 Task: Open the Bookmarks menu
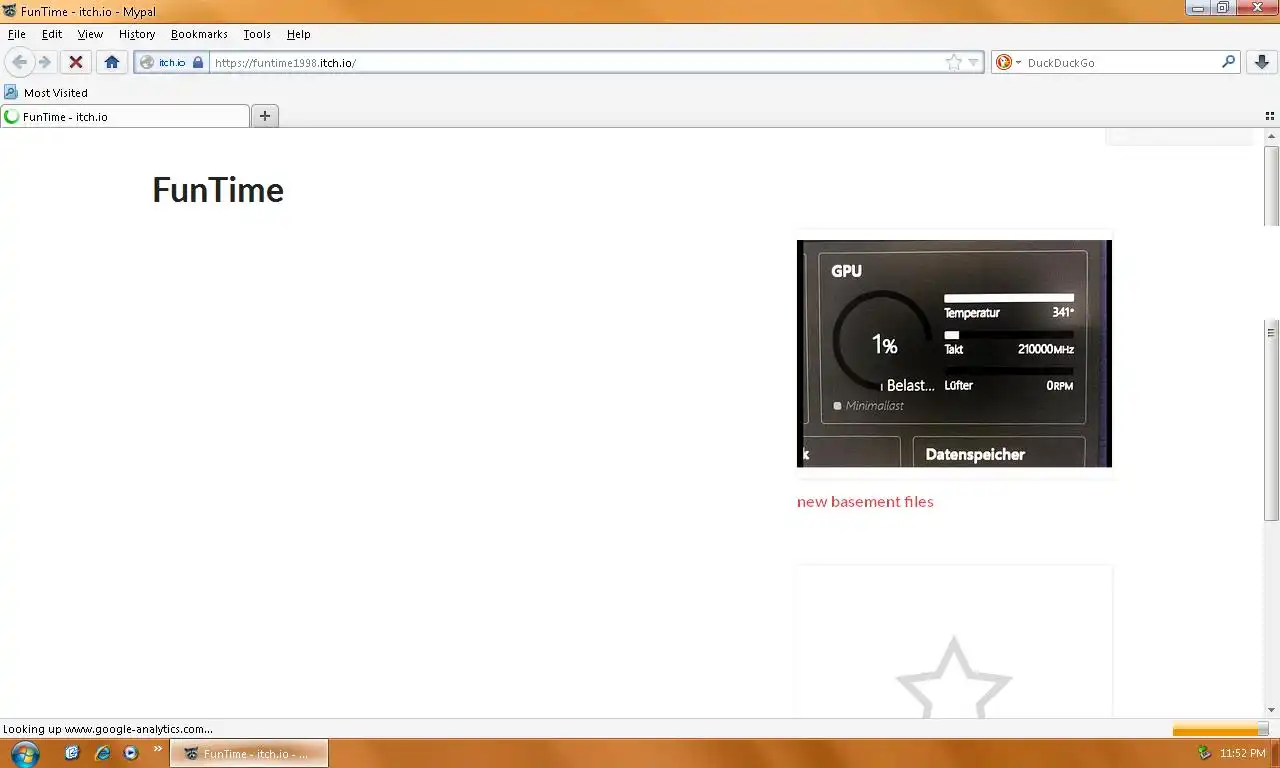tap(199, 34)
